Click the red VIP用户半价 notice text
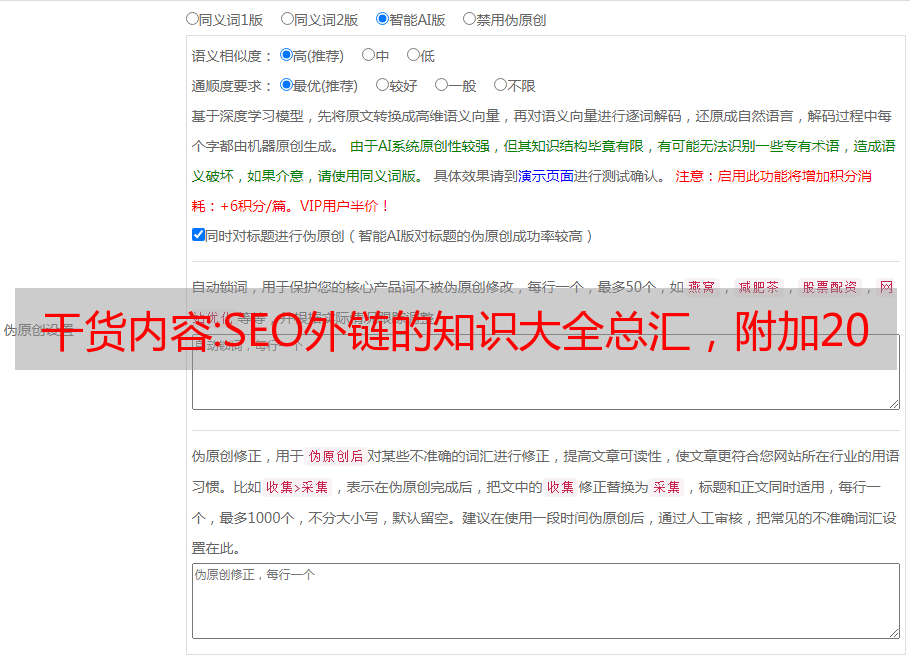The image size is (911, 658). tap(344, 206)
